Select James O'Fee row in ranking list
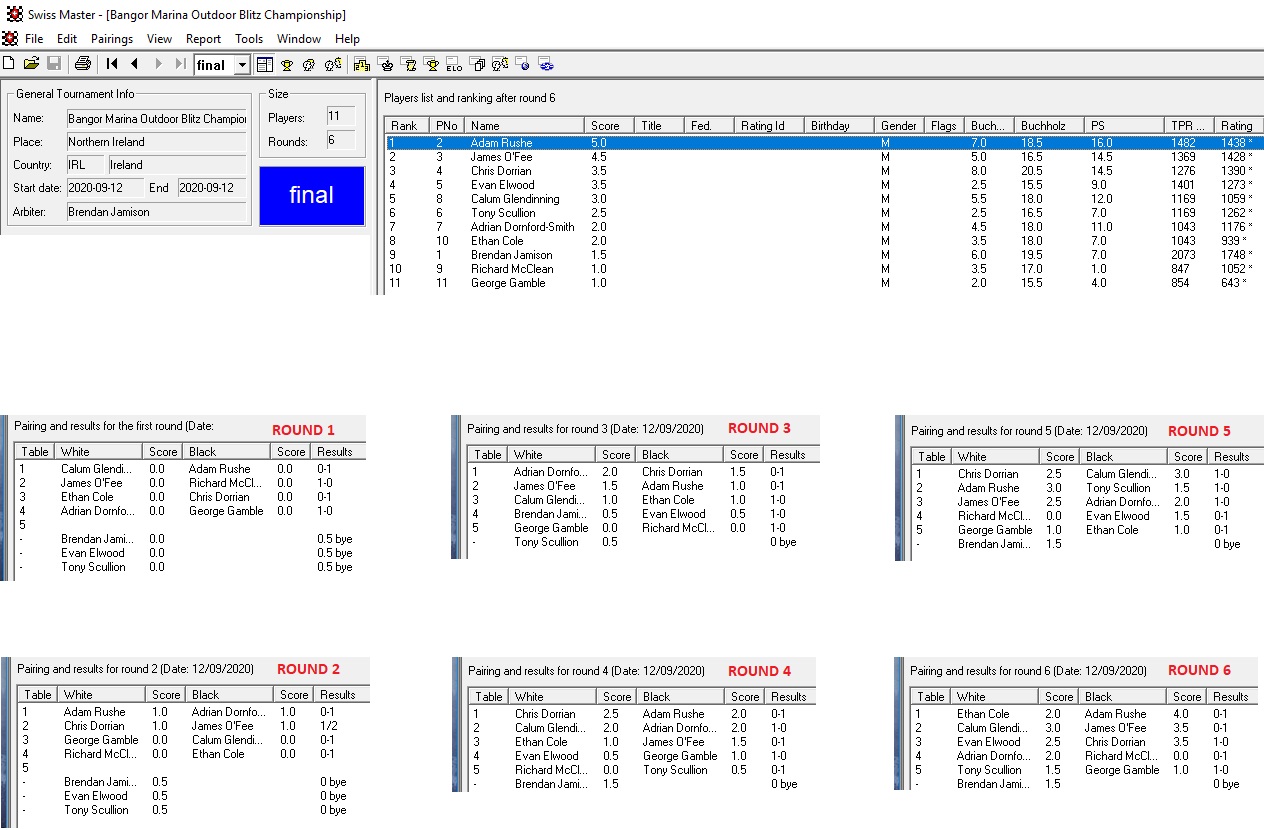1264x830 pixels. point(501,157)
